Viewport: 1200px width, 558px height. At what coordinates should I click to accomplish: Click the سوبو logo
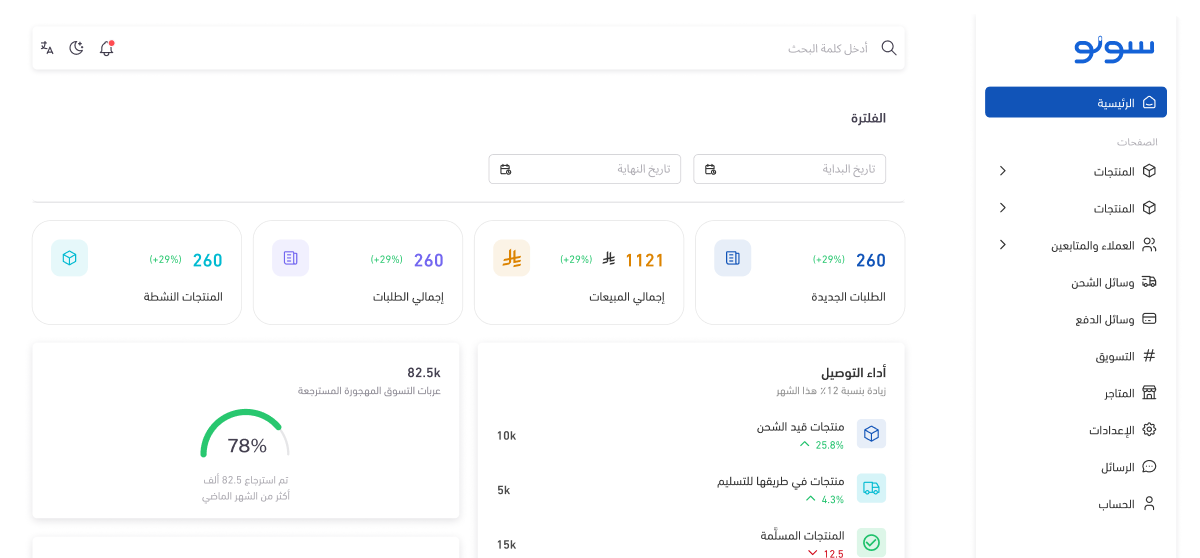(x=1114, y=47)
